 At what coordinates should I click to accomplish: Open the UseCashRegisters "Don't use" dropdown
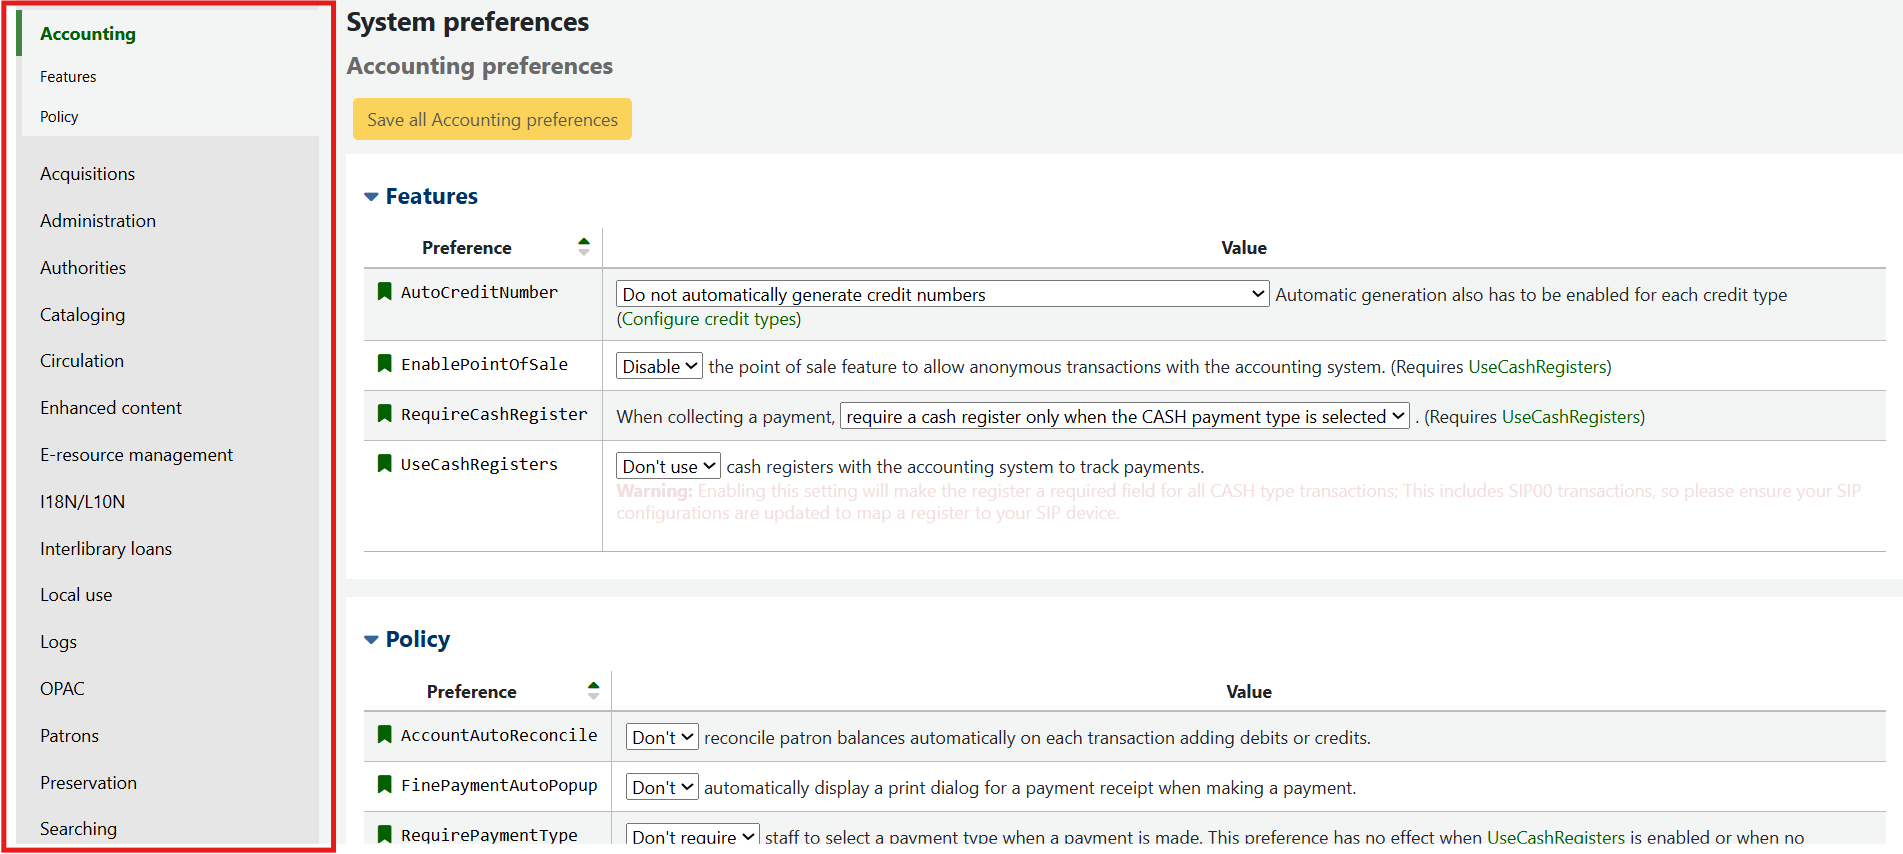click(668, 467)
